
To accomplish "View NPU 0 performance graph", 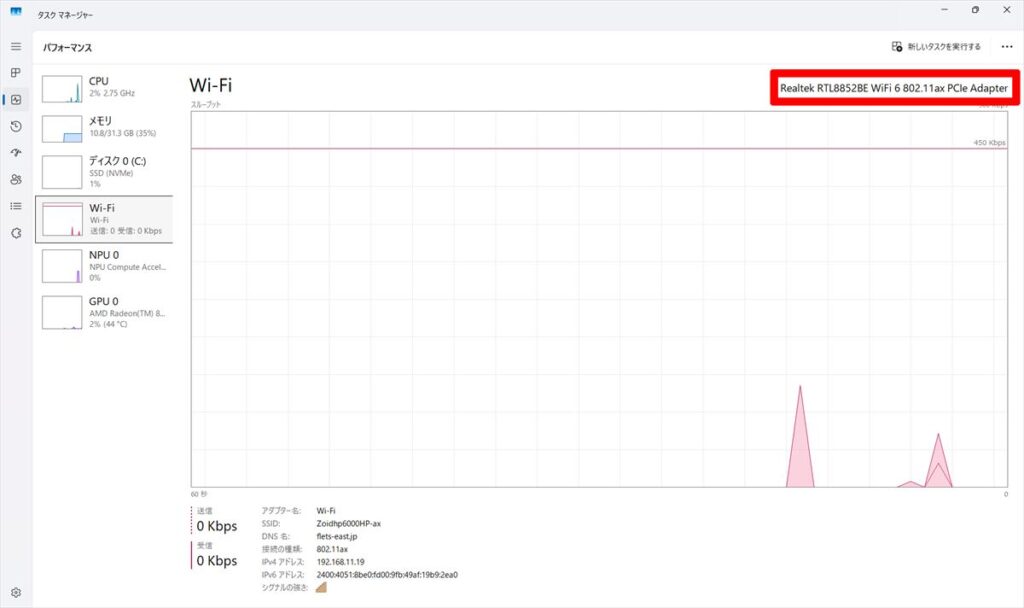I will (103, 266).
